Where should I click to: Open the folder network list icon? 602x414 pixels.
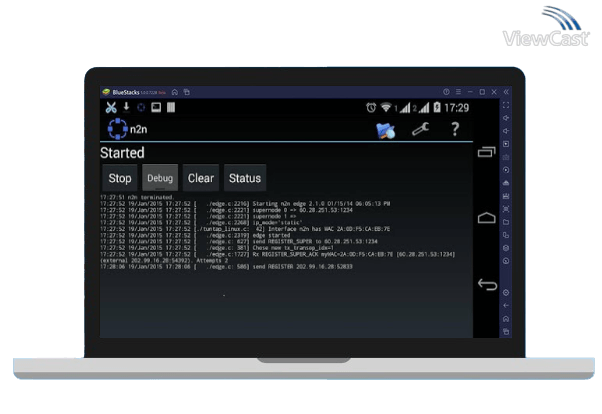(385, 130)
